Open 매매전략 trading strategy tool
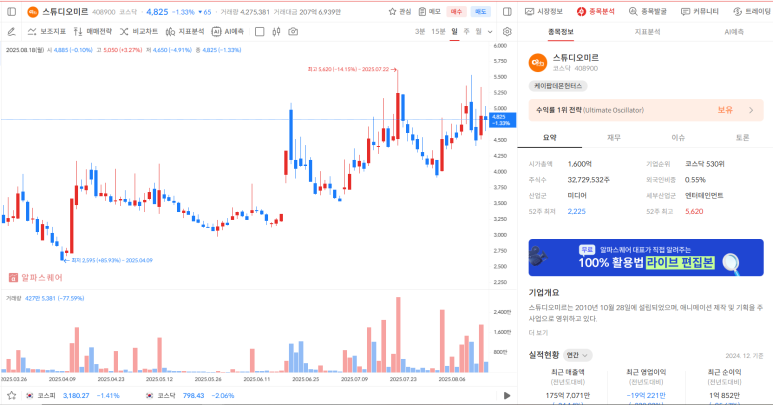This screenshot has height=405, width=773. [x=93, y=32]
